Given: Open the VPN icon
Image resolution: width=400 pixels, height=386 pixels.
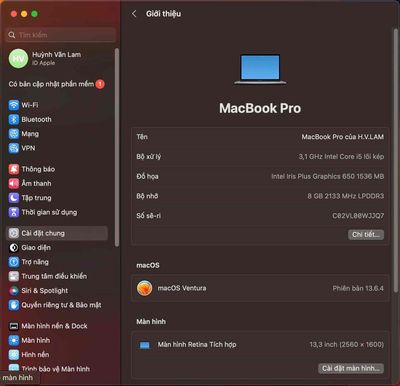Looking at the screenshot, I should click(x=14, y=148).
